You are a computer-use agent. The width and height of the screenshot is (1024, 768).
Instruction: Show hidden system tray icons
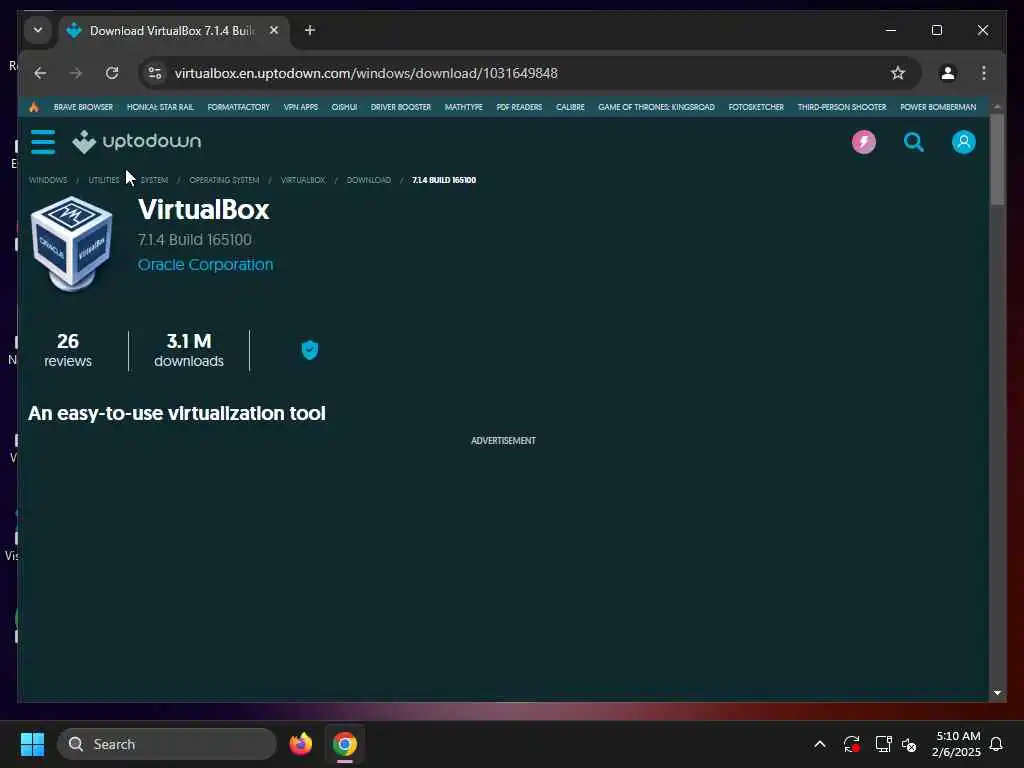pos(820,744)
